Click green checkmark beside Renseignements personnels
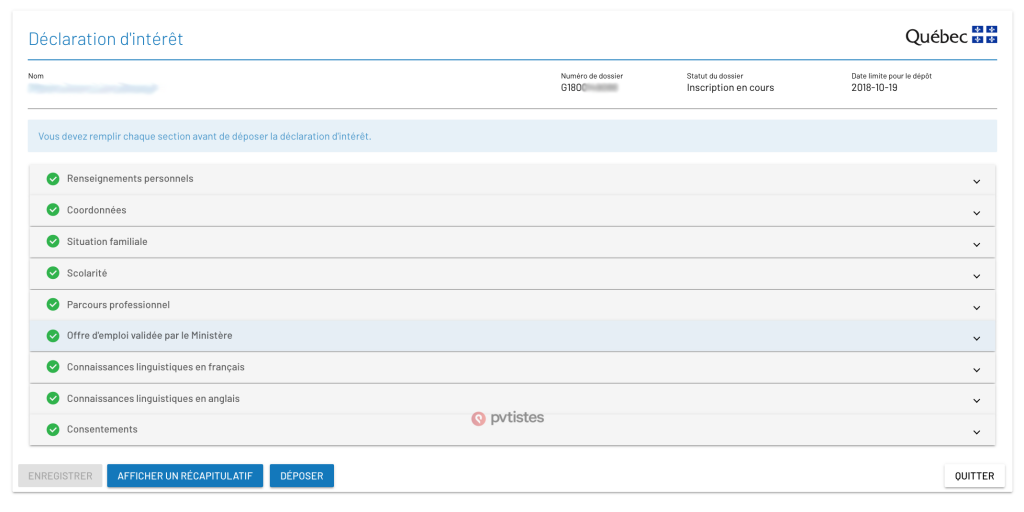This screenshot has height=512, width=1024. pyautogui.click(x=53, y=179)
